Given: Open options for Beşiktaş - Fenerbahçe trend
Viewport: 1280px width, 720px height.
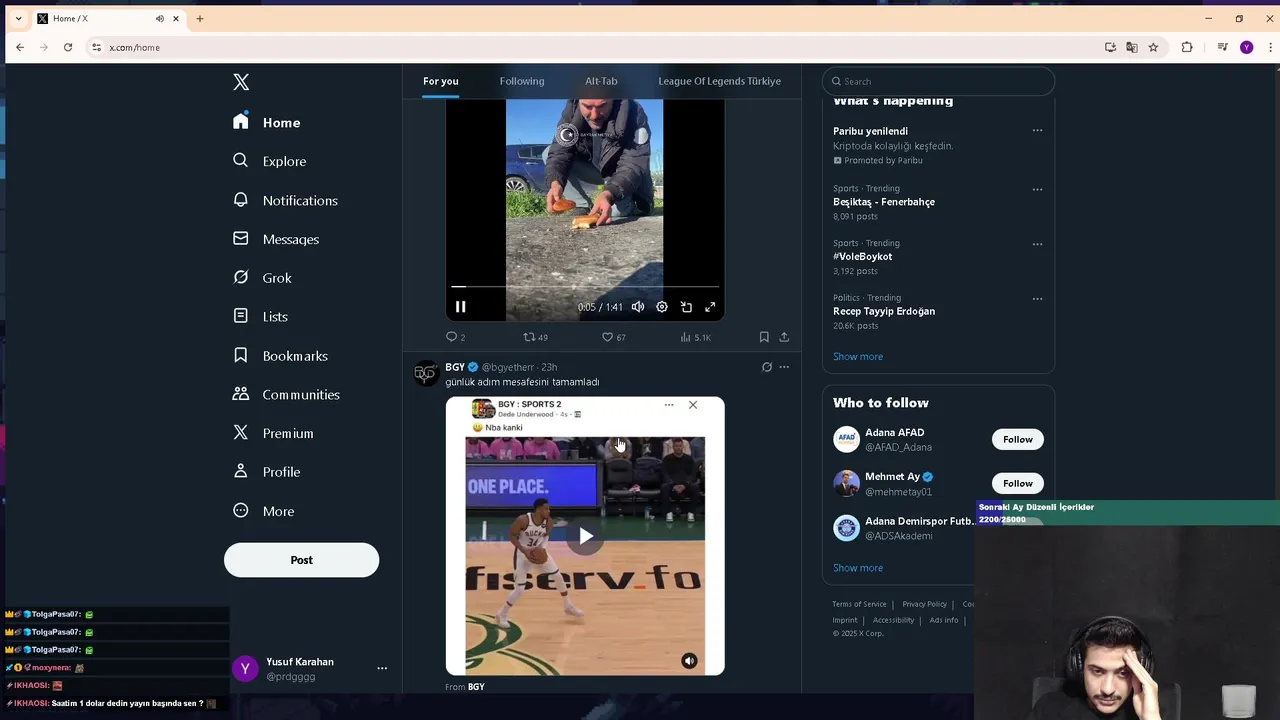Looking at the screenshot, I should coord(1037,189).
